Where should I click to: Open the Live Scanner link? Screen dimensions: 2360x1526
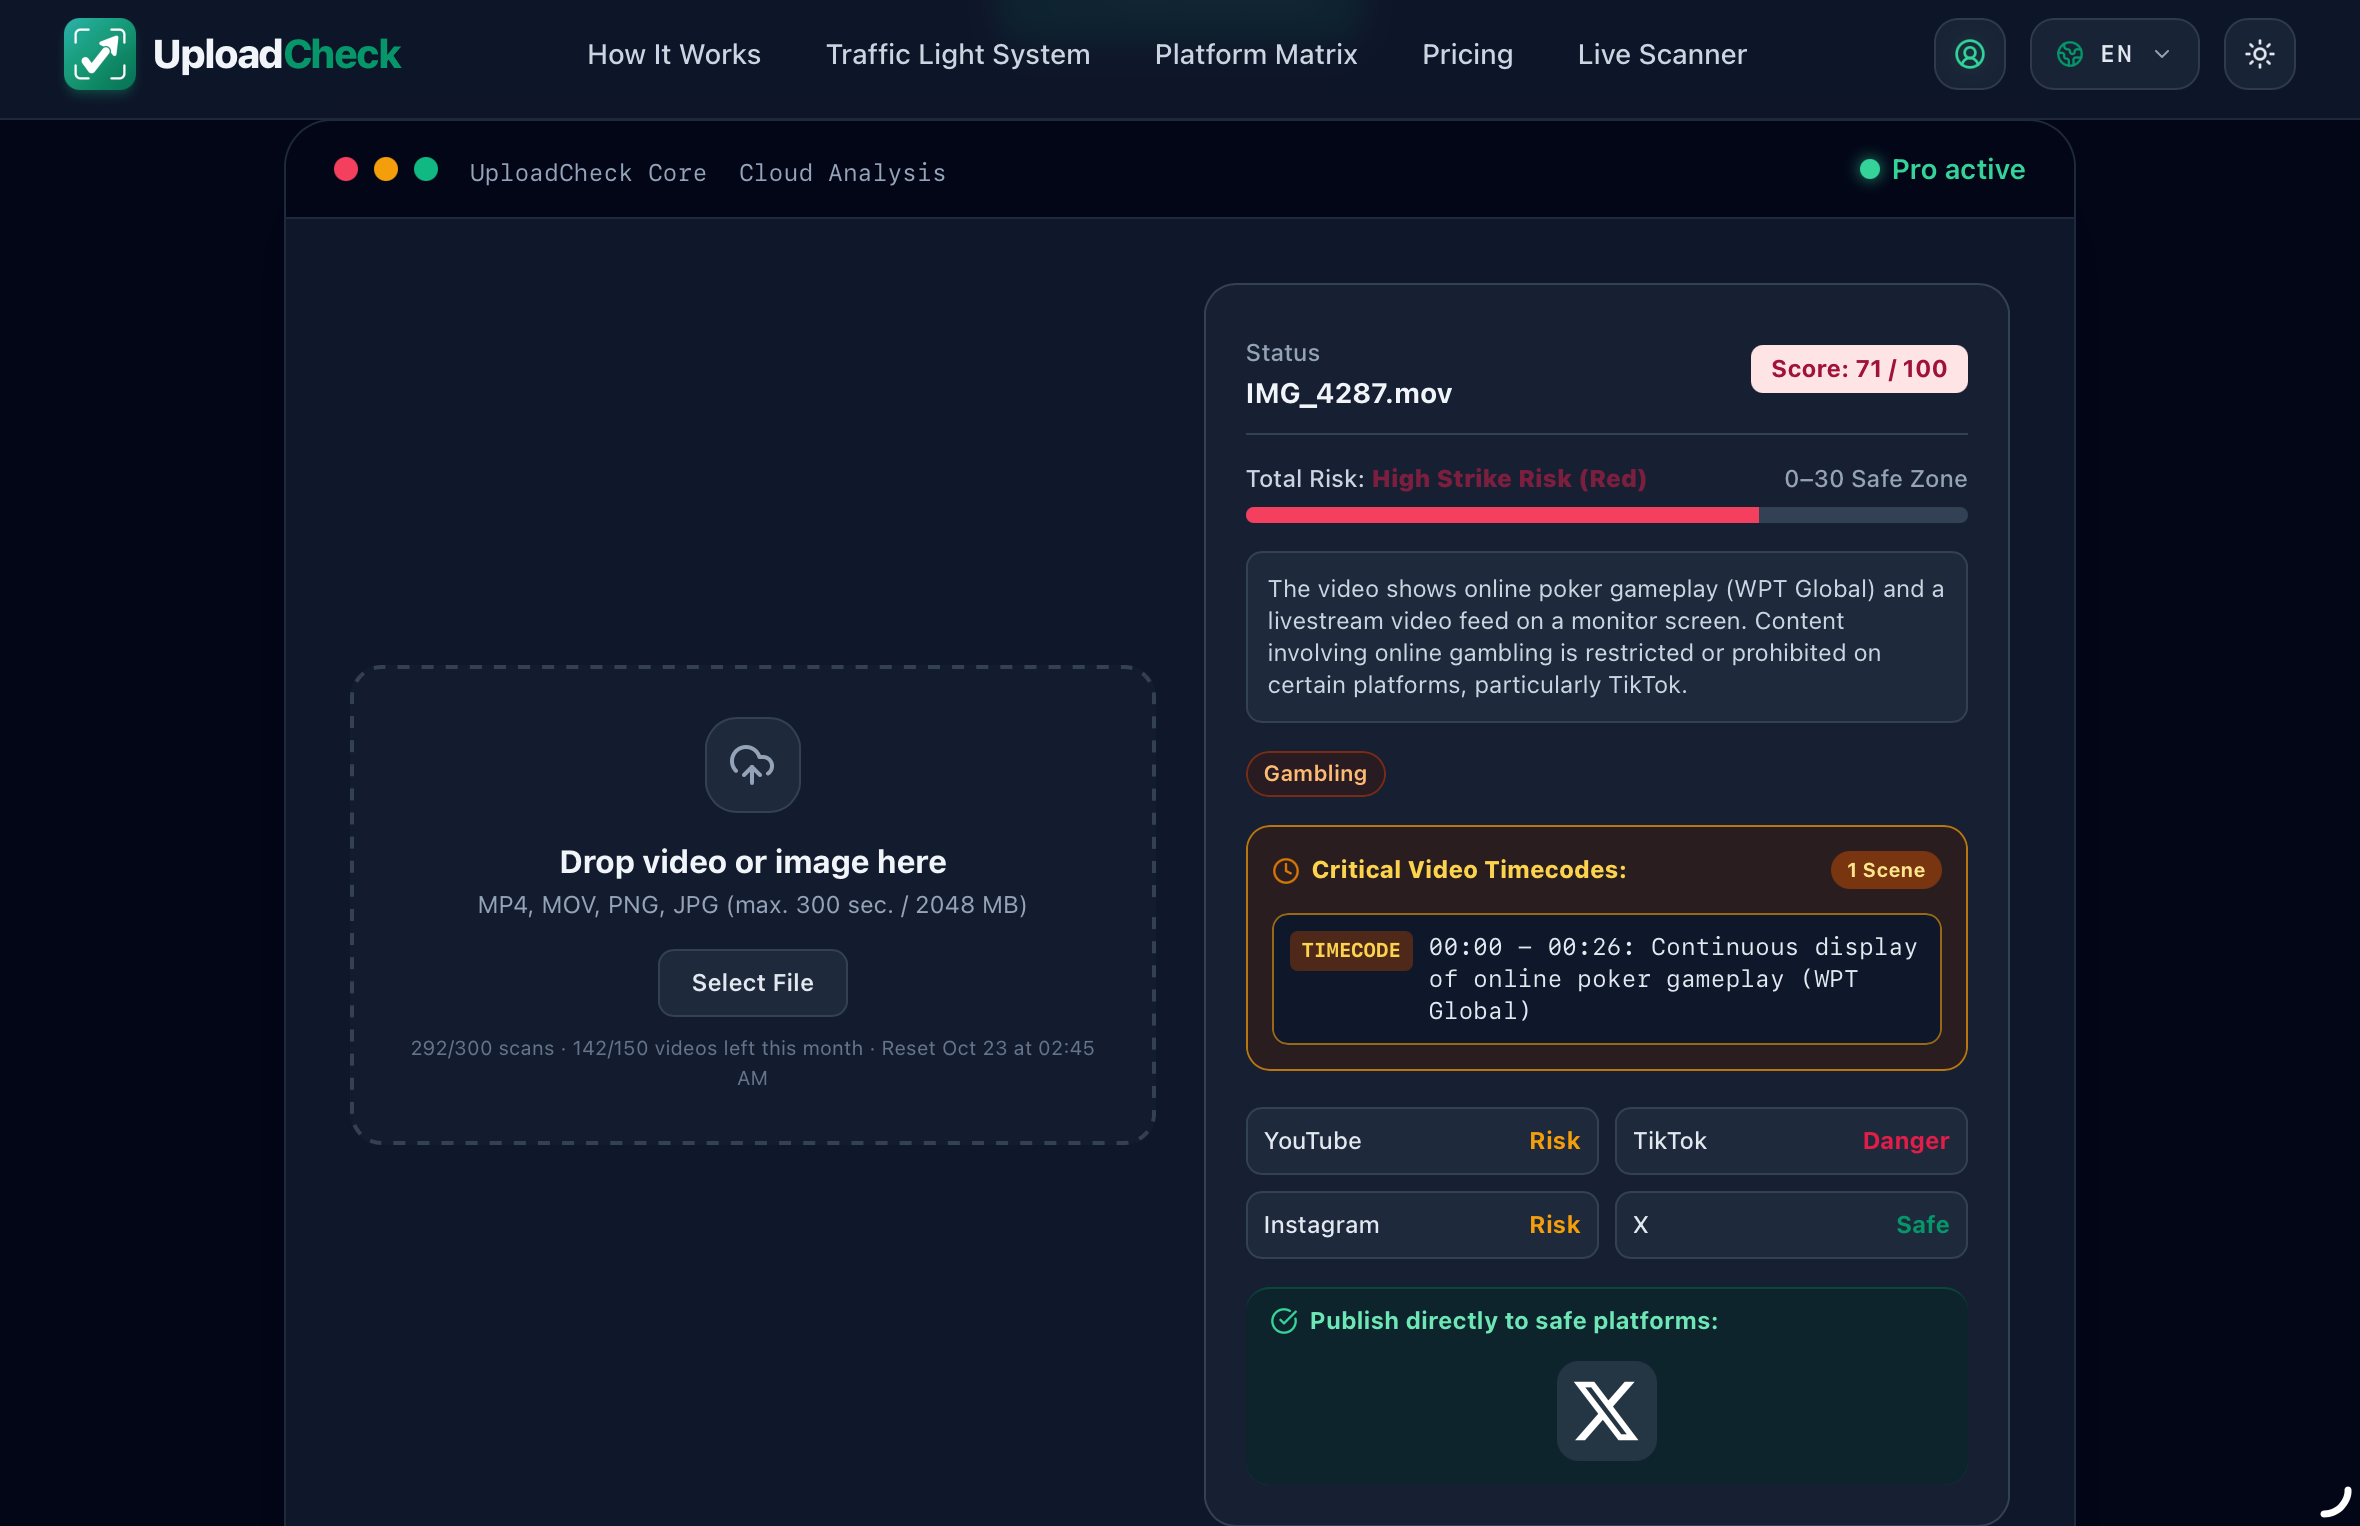(1662, 54)
